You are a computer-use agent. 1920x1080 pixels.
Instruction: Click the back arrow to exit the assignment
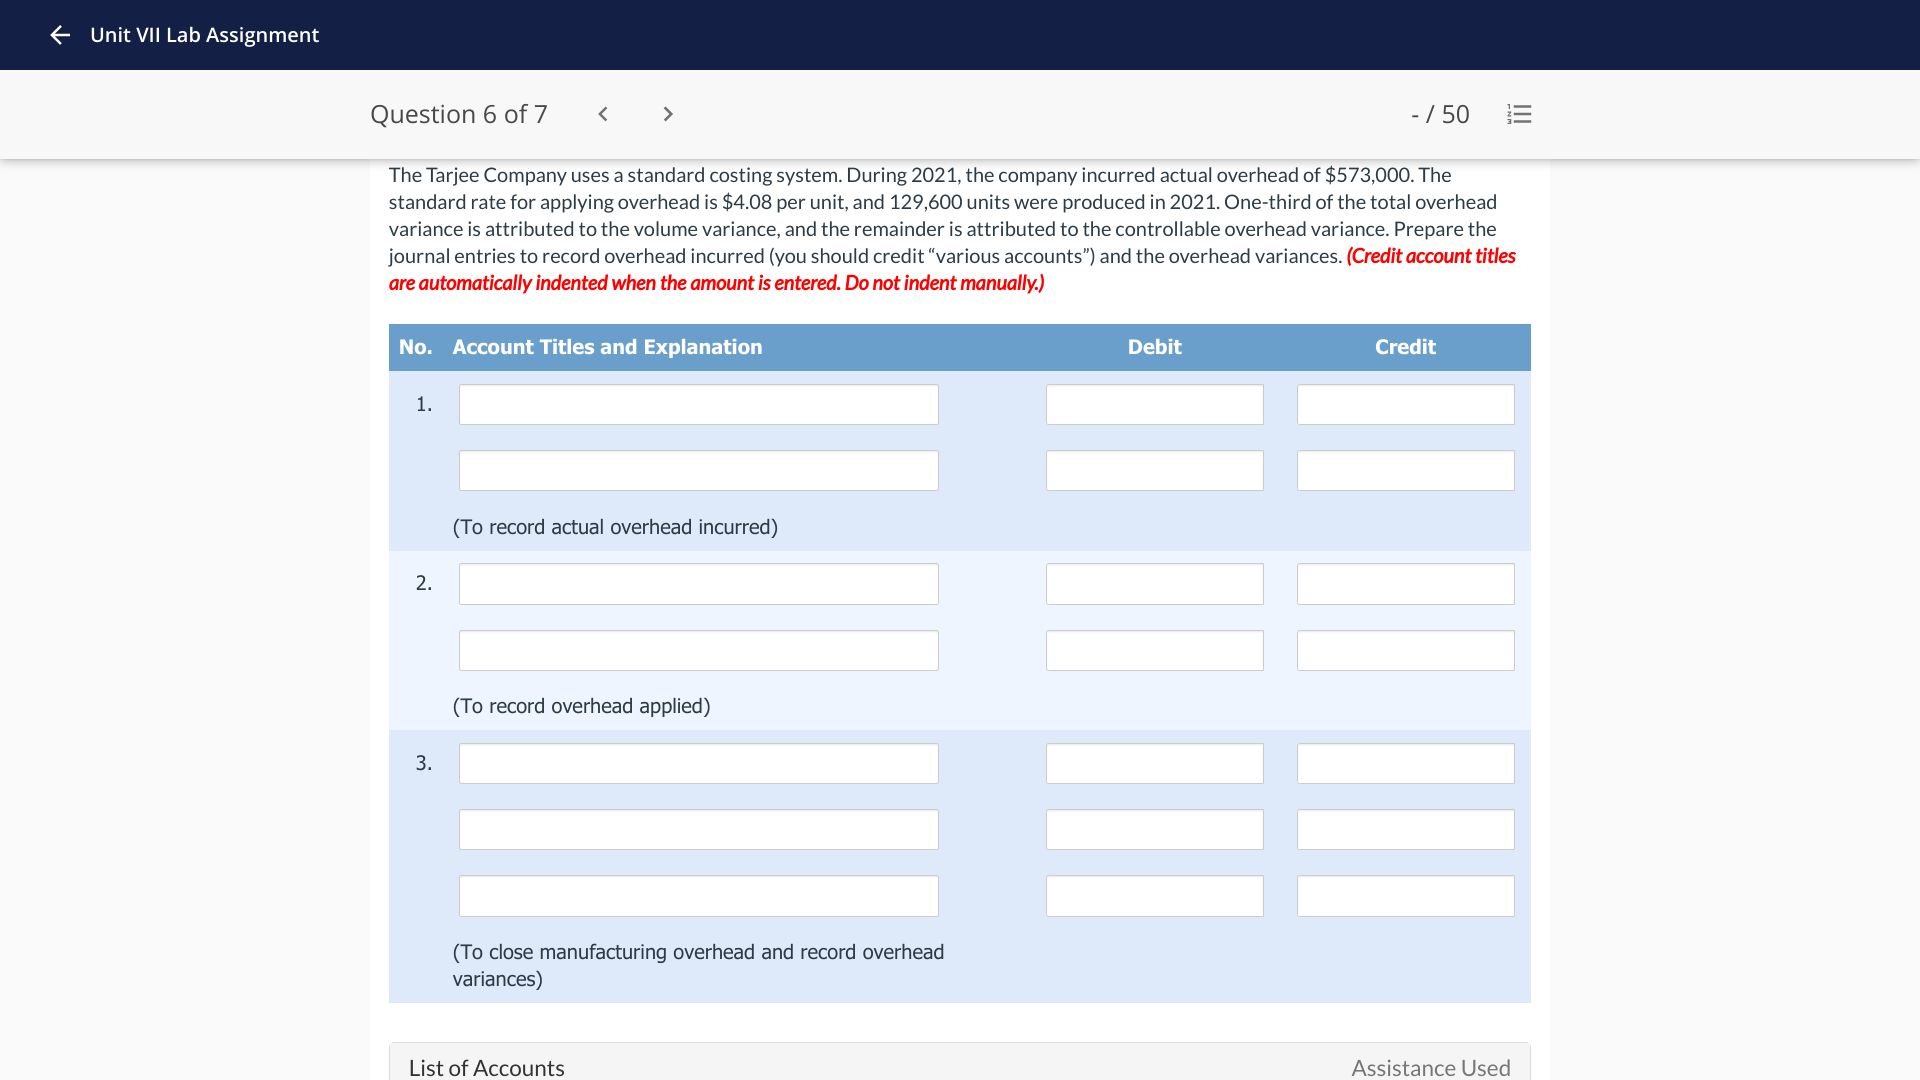click(x=60, y=35)
